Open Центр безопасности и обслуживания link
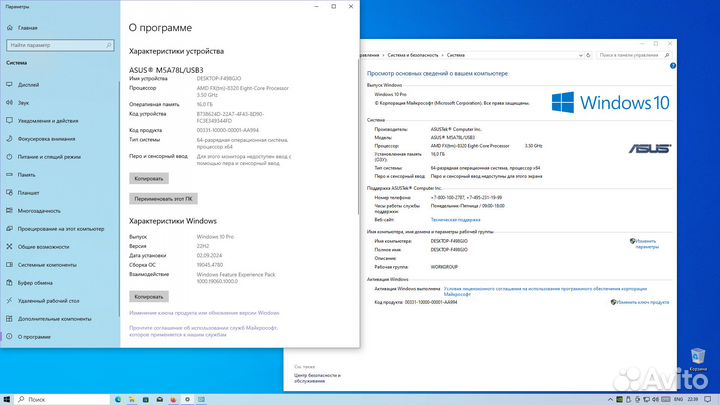 [x=317, y=378]
